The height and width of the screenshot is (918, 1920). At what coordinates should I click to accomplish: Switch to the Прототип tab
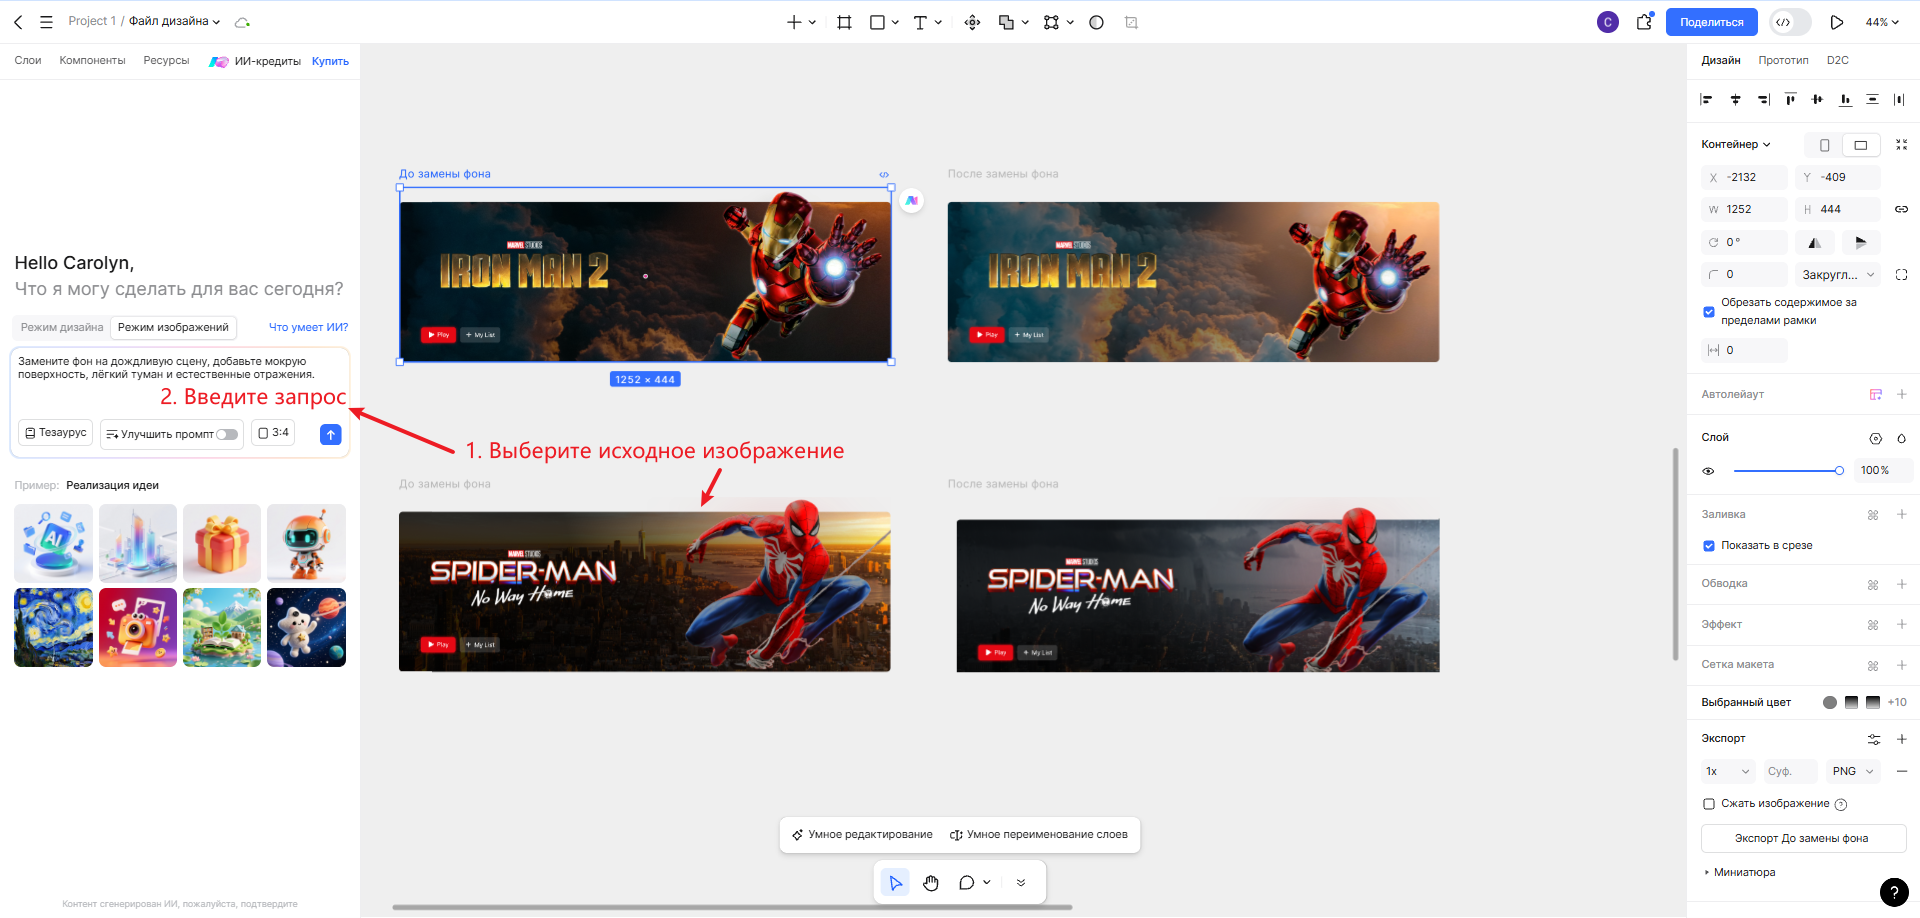click(1783, 60)
